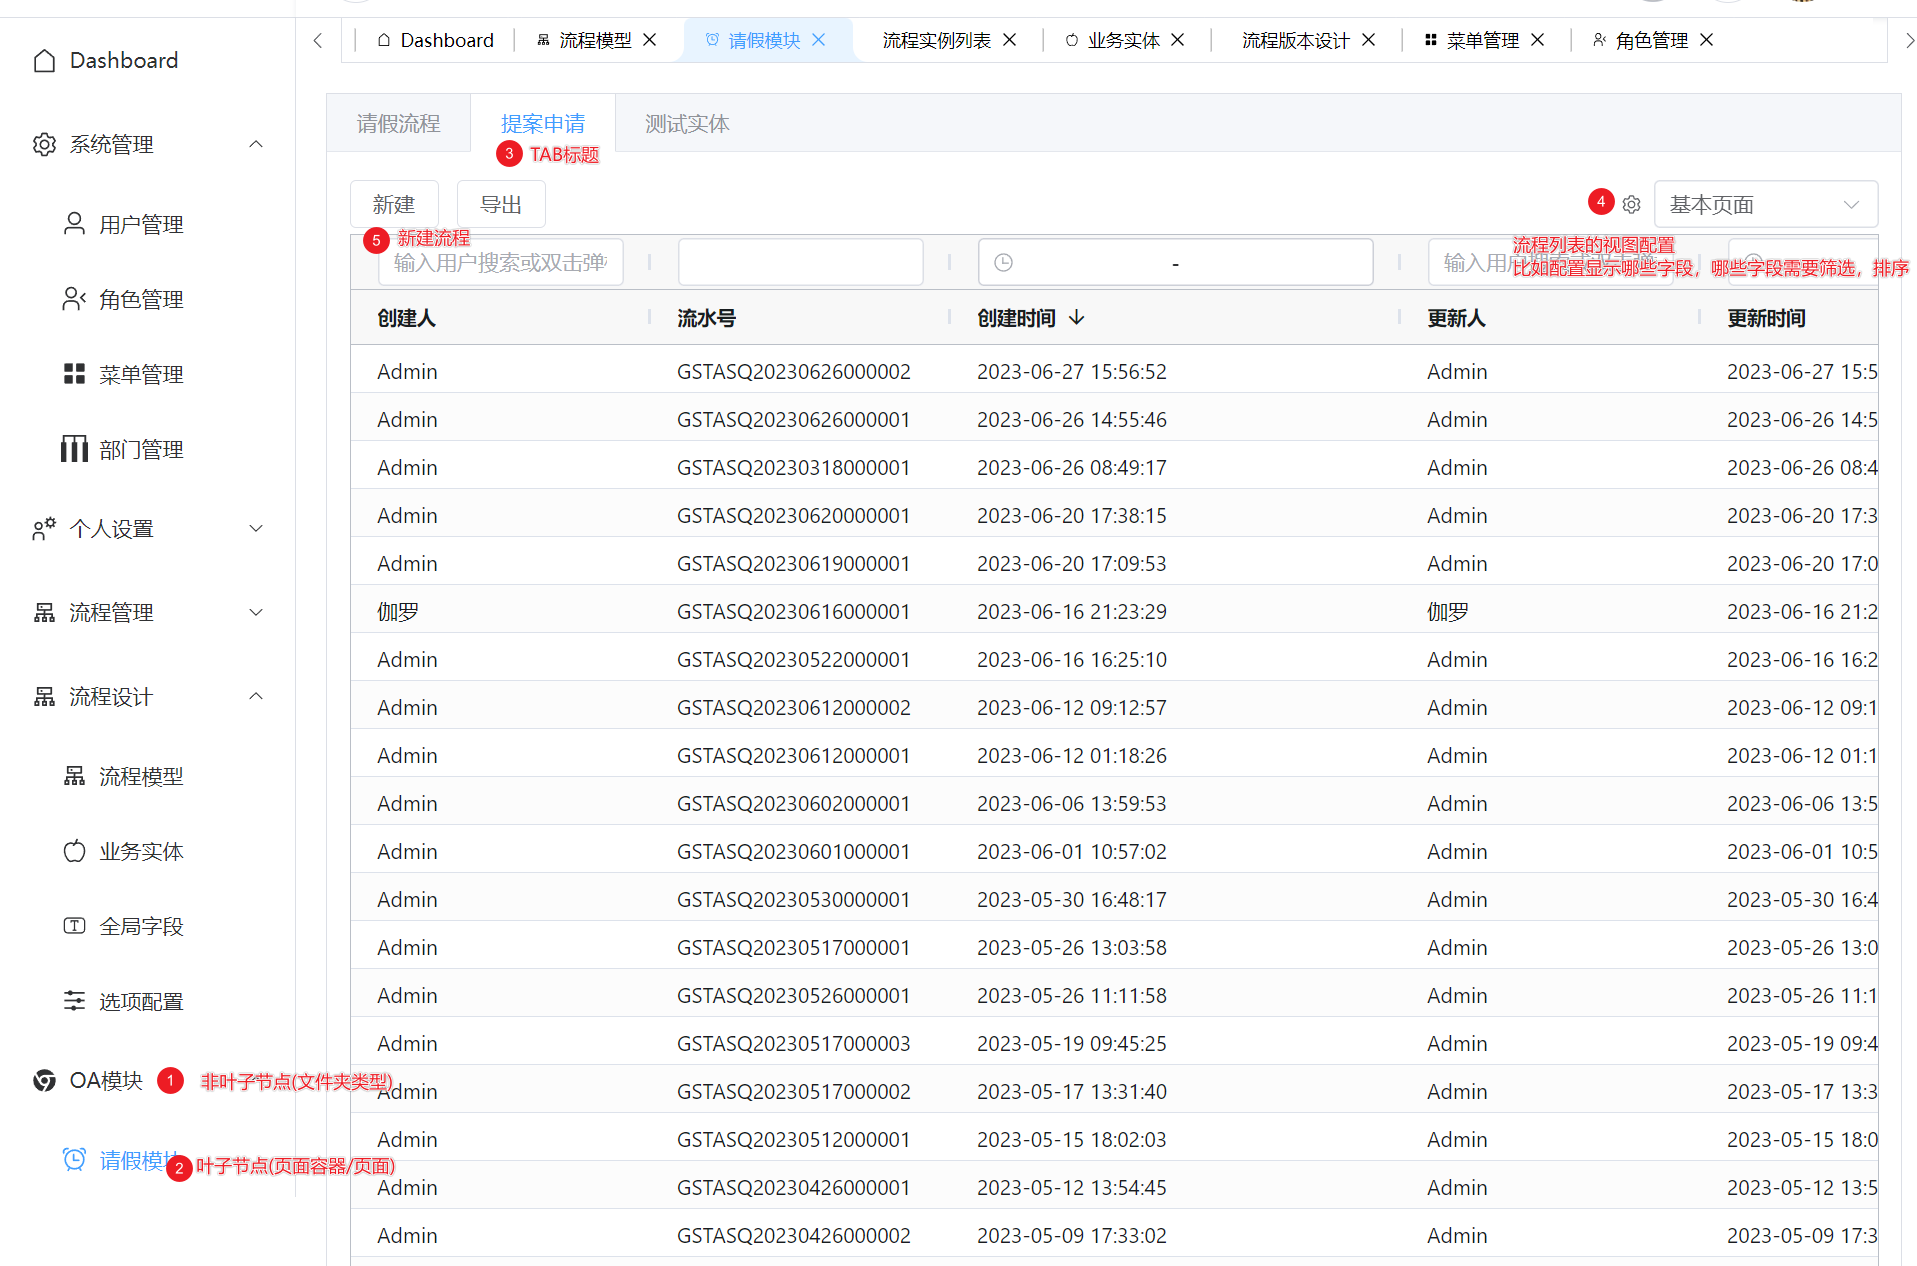Sort by 创建时间 descending arrow
This screenshot has width=1917, height=1266.
pos(1077,318)
